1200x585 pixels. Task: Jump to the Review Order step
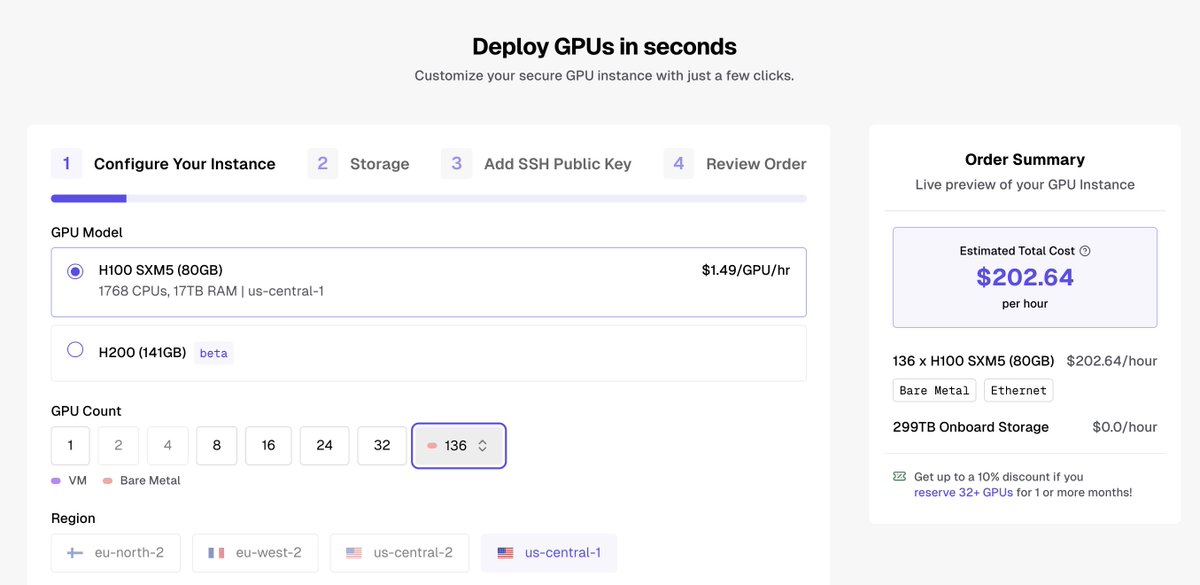pyautogui.click(x=735, y=164)
